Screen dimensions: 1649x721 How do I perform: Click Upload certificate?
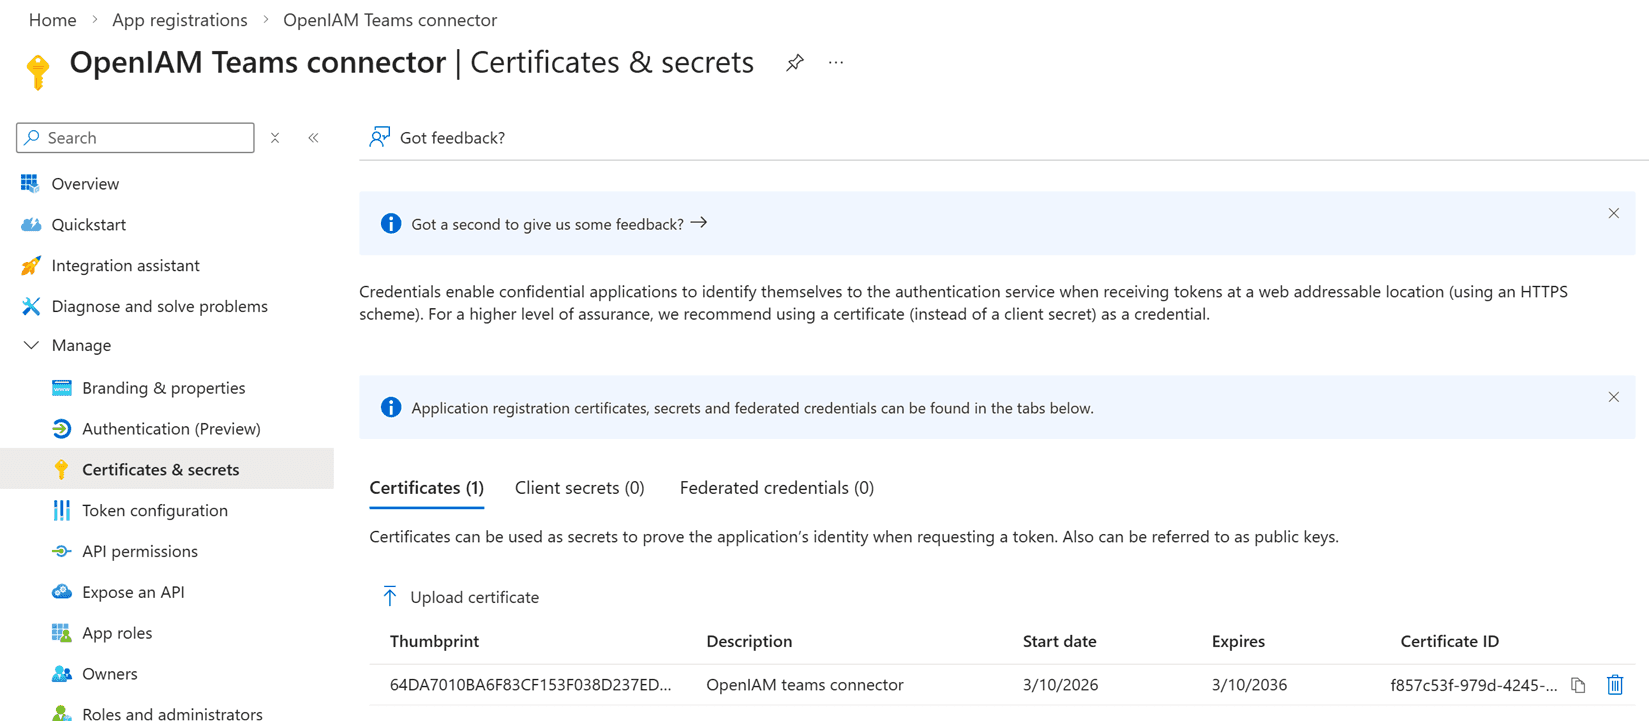click(x=460, y=597)
